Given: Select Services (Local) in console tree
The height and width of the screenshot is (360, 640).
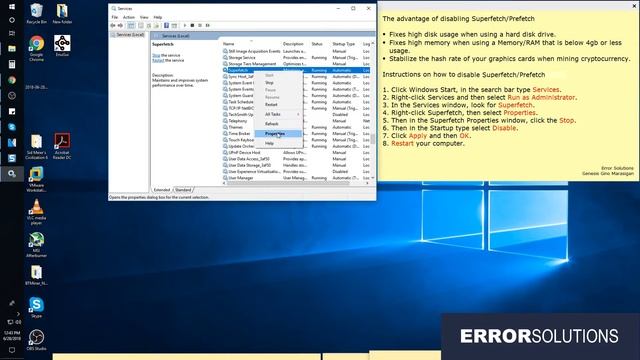Looking at the screenshot, I should point(129,35).
